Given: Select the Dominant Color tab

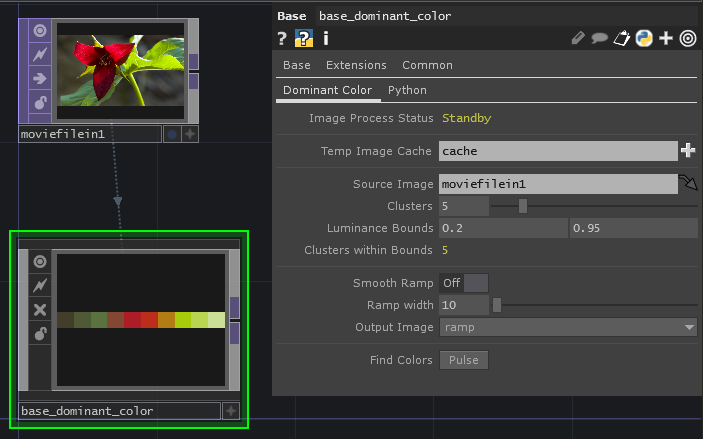Looking at the screenshot, I should [x=327, y=90].
